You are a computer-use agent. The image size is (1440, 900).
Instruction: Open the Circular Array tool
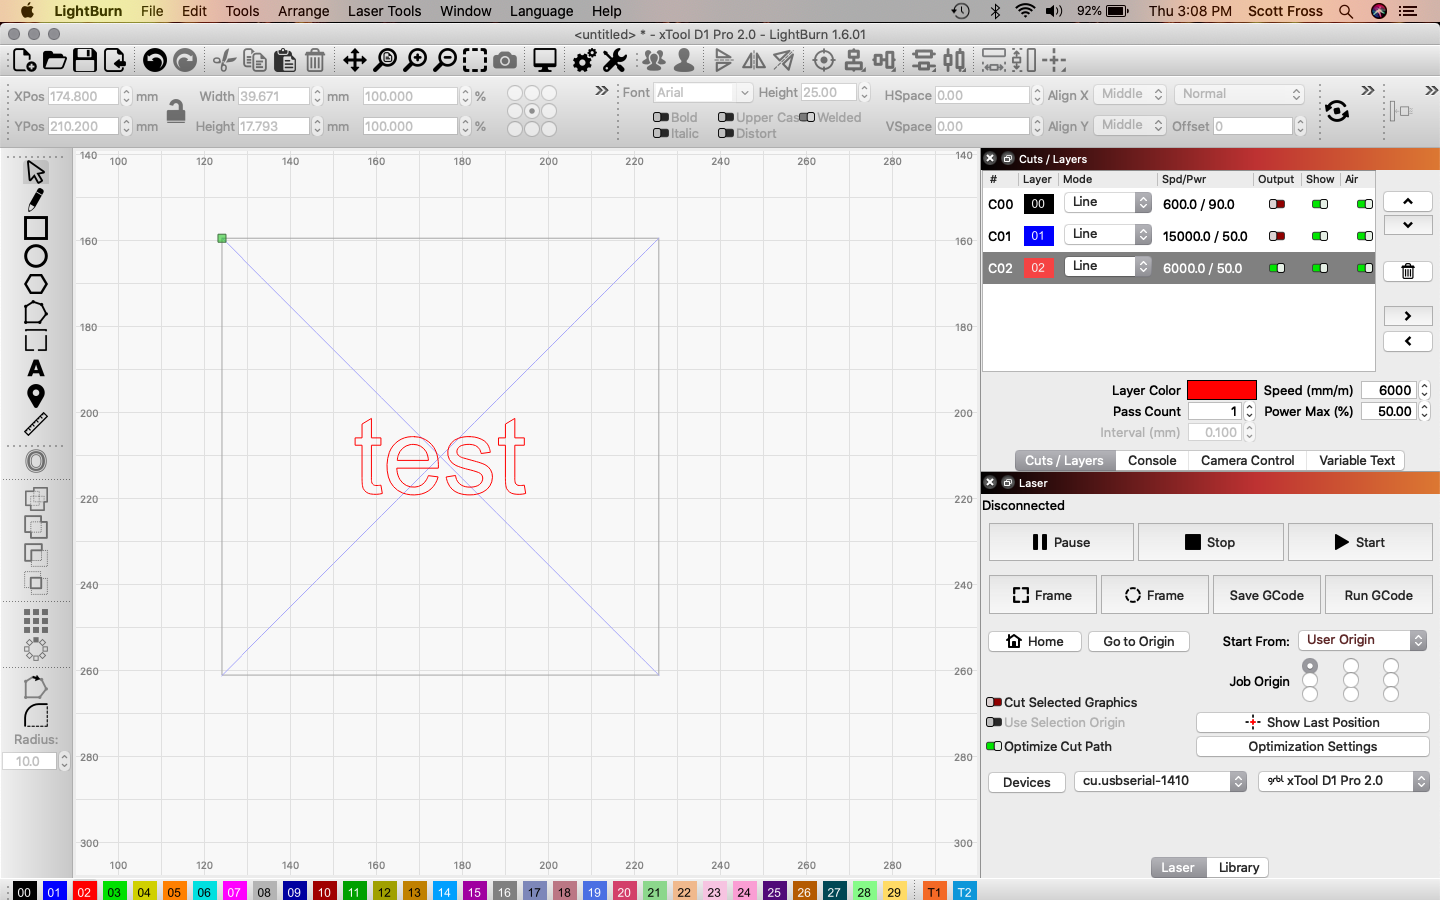click(36, 649)
